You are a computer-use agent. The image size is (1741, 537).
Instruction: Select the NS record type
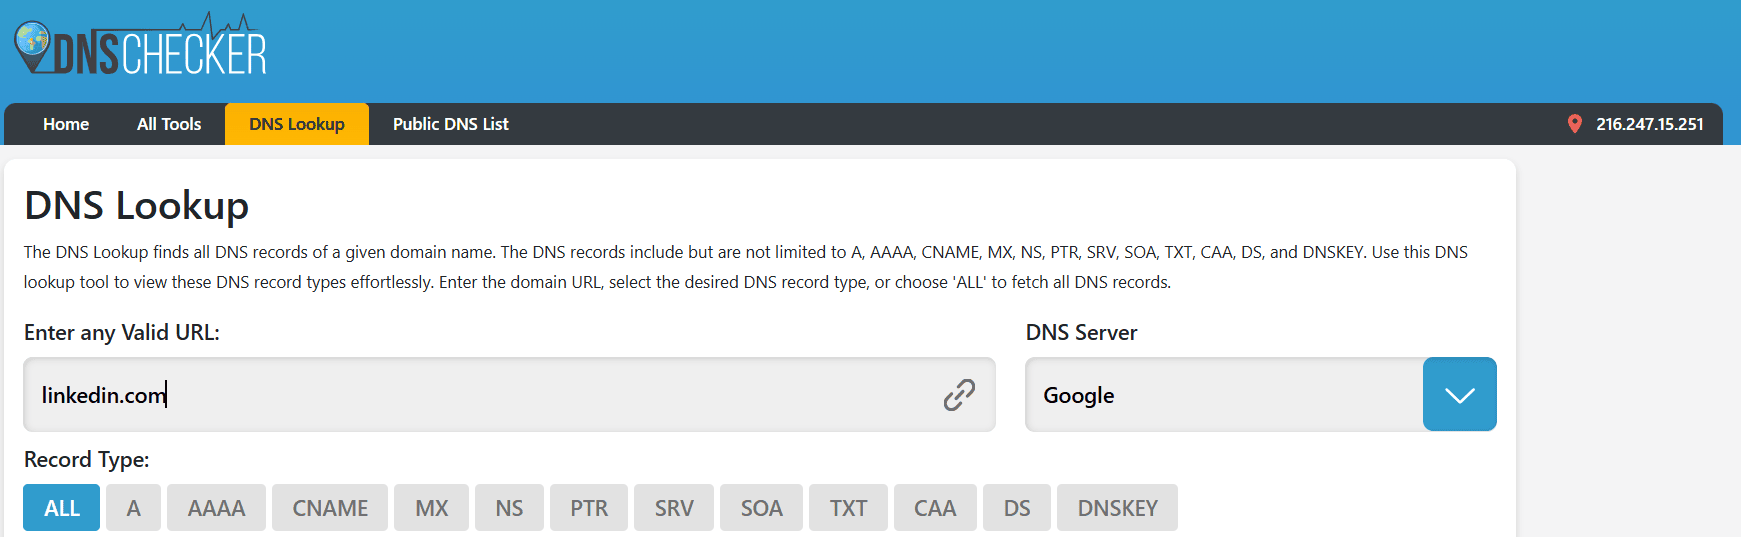(x=509, y=508)
